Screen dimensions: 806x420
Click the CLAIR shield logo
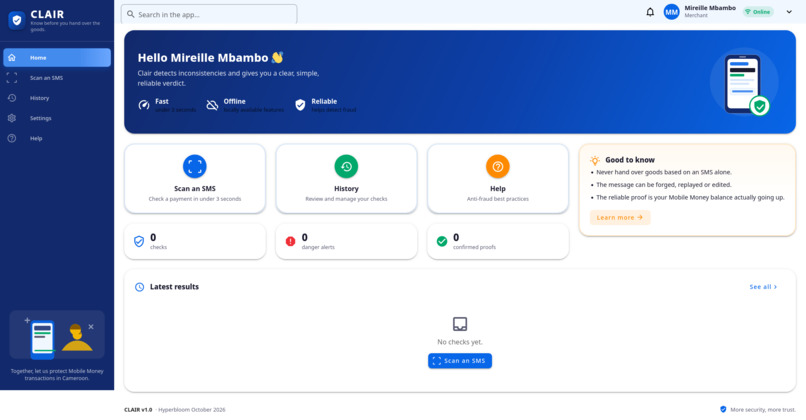click(16, 20)
